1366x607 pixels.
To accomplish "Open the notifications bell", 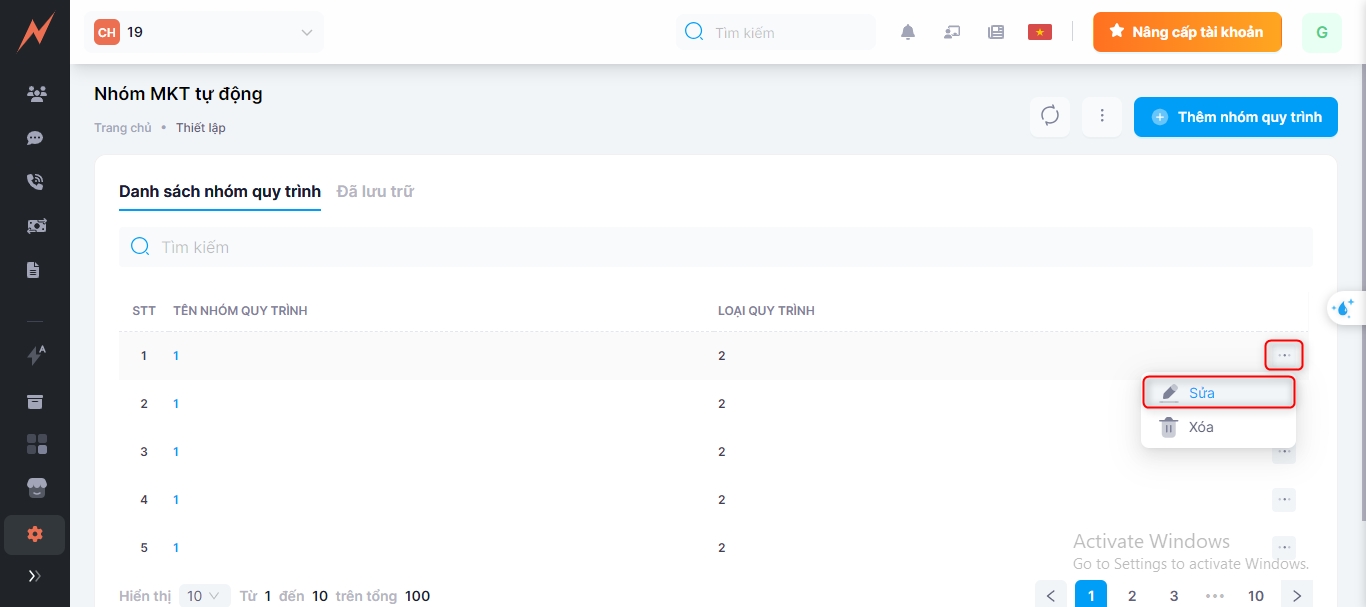I will pos(908,32).
